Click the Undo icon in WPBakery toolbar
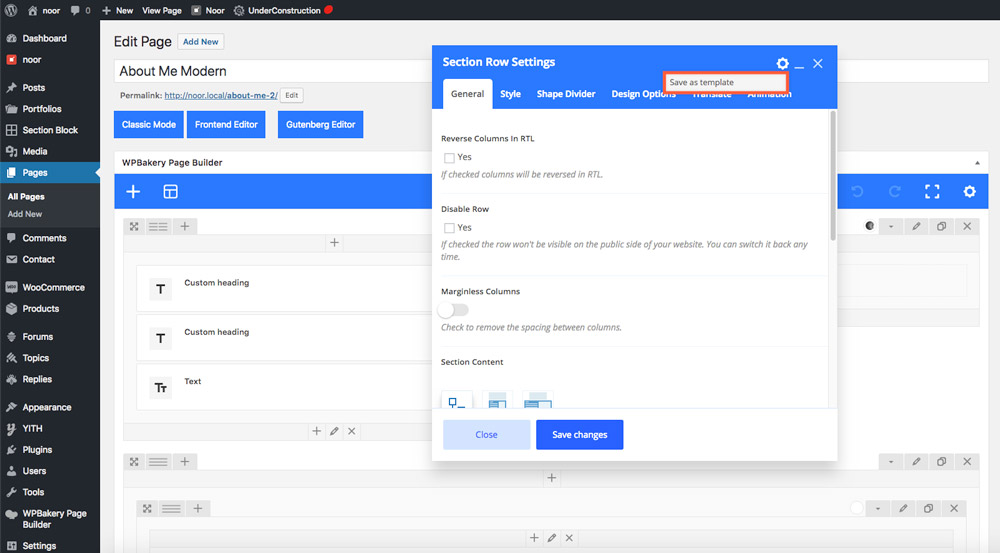 [857, 191]
